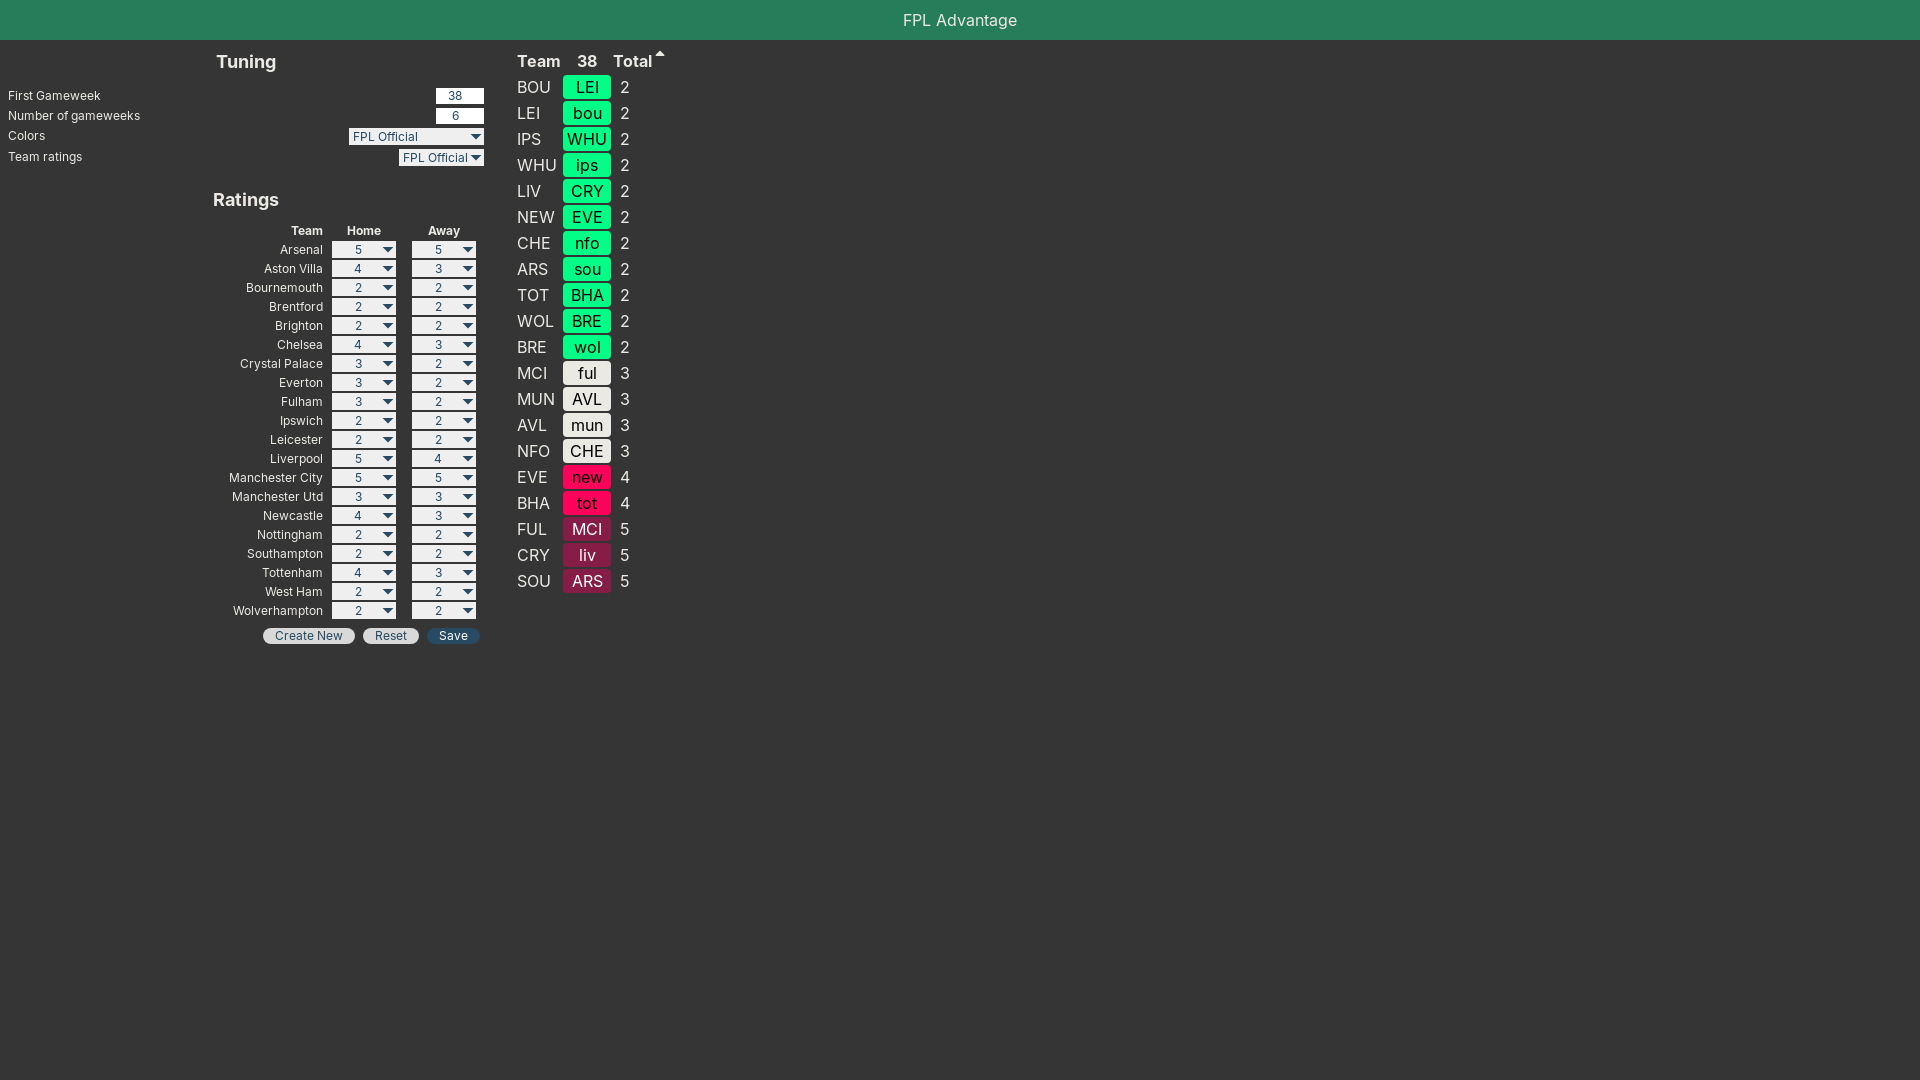This screenshot has width=1920, height=1080.
Task: Open Southampton home rating dropdown
Action: pyautogui.click(x=364, y=554)
